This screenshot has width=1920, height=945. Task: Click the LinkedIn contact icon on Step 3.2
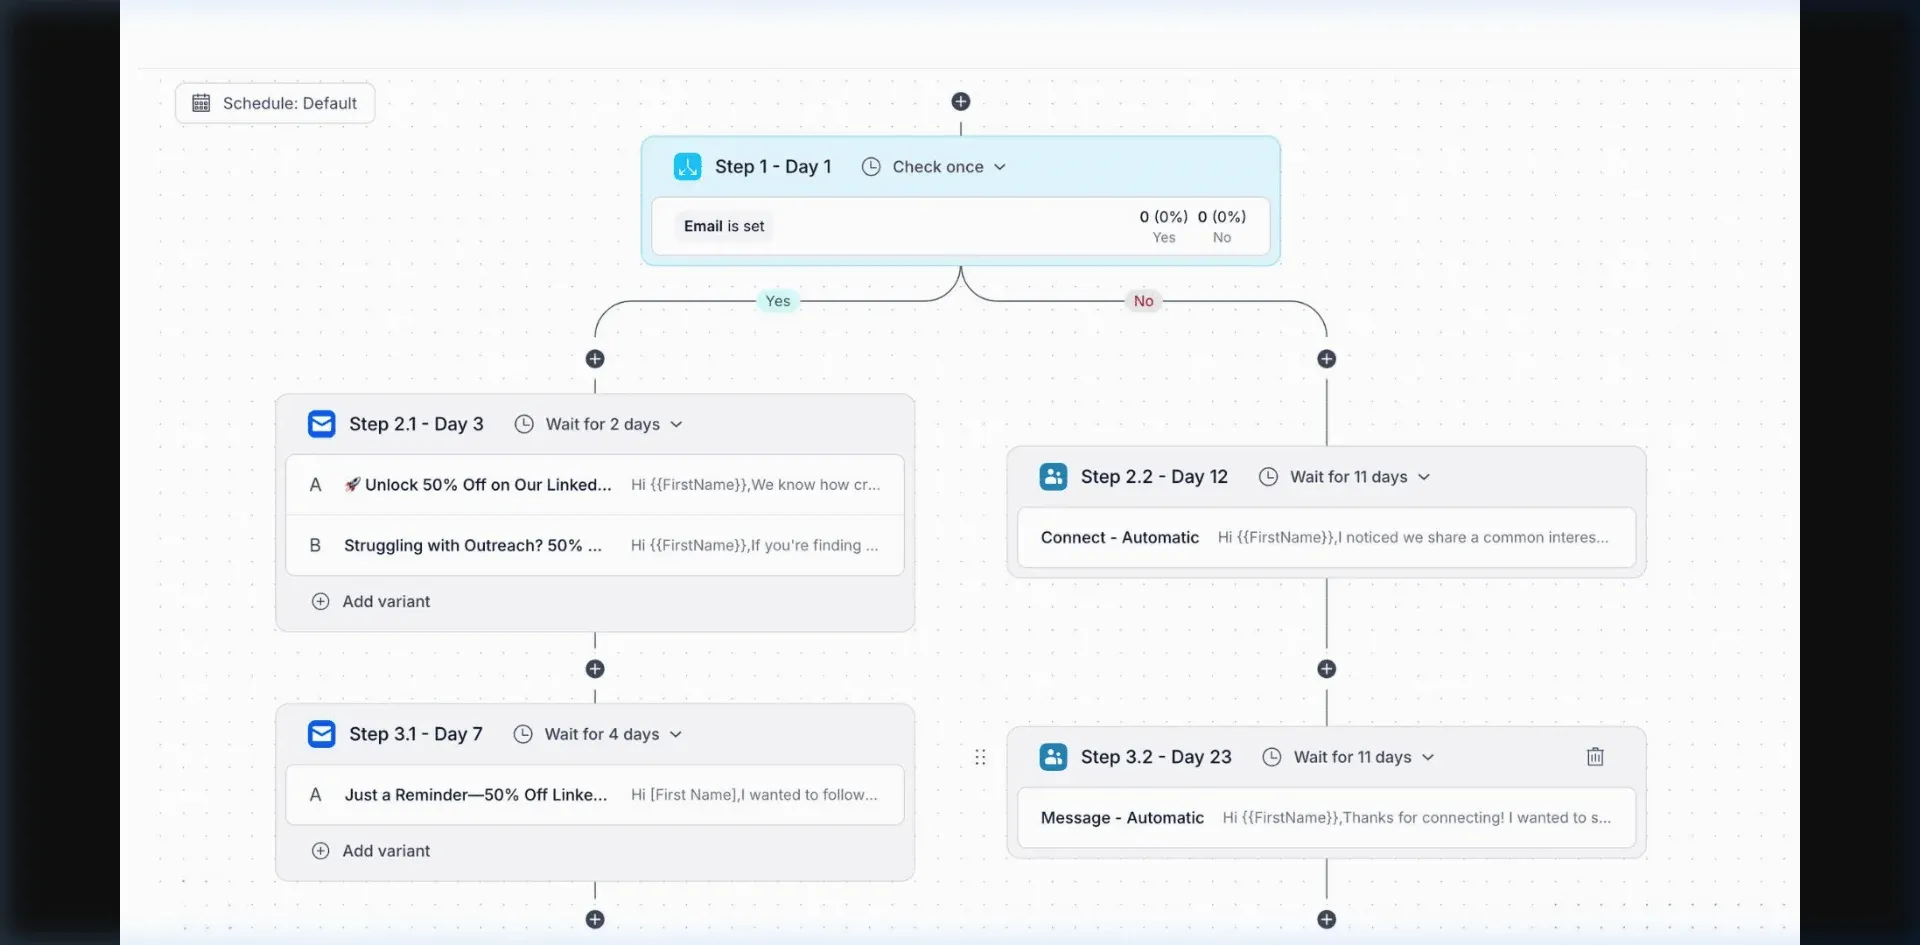click(1054, 757)
